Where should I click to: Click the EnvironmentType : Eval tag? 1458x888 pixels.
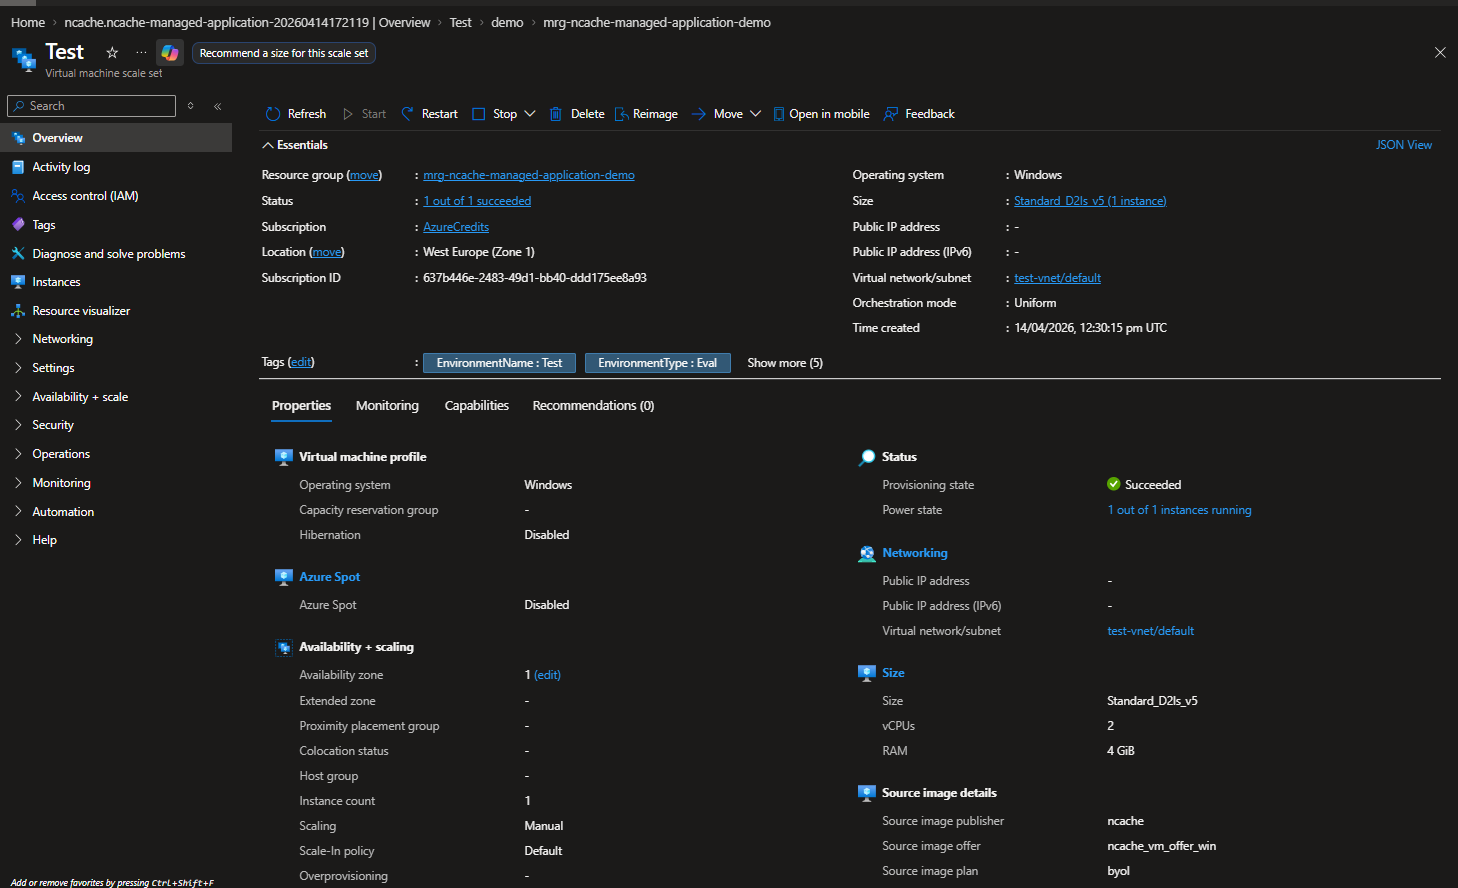(x=658, y=363)
